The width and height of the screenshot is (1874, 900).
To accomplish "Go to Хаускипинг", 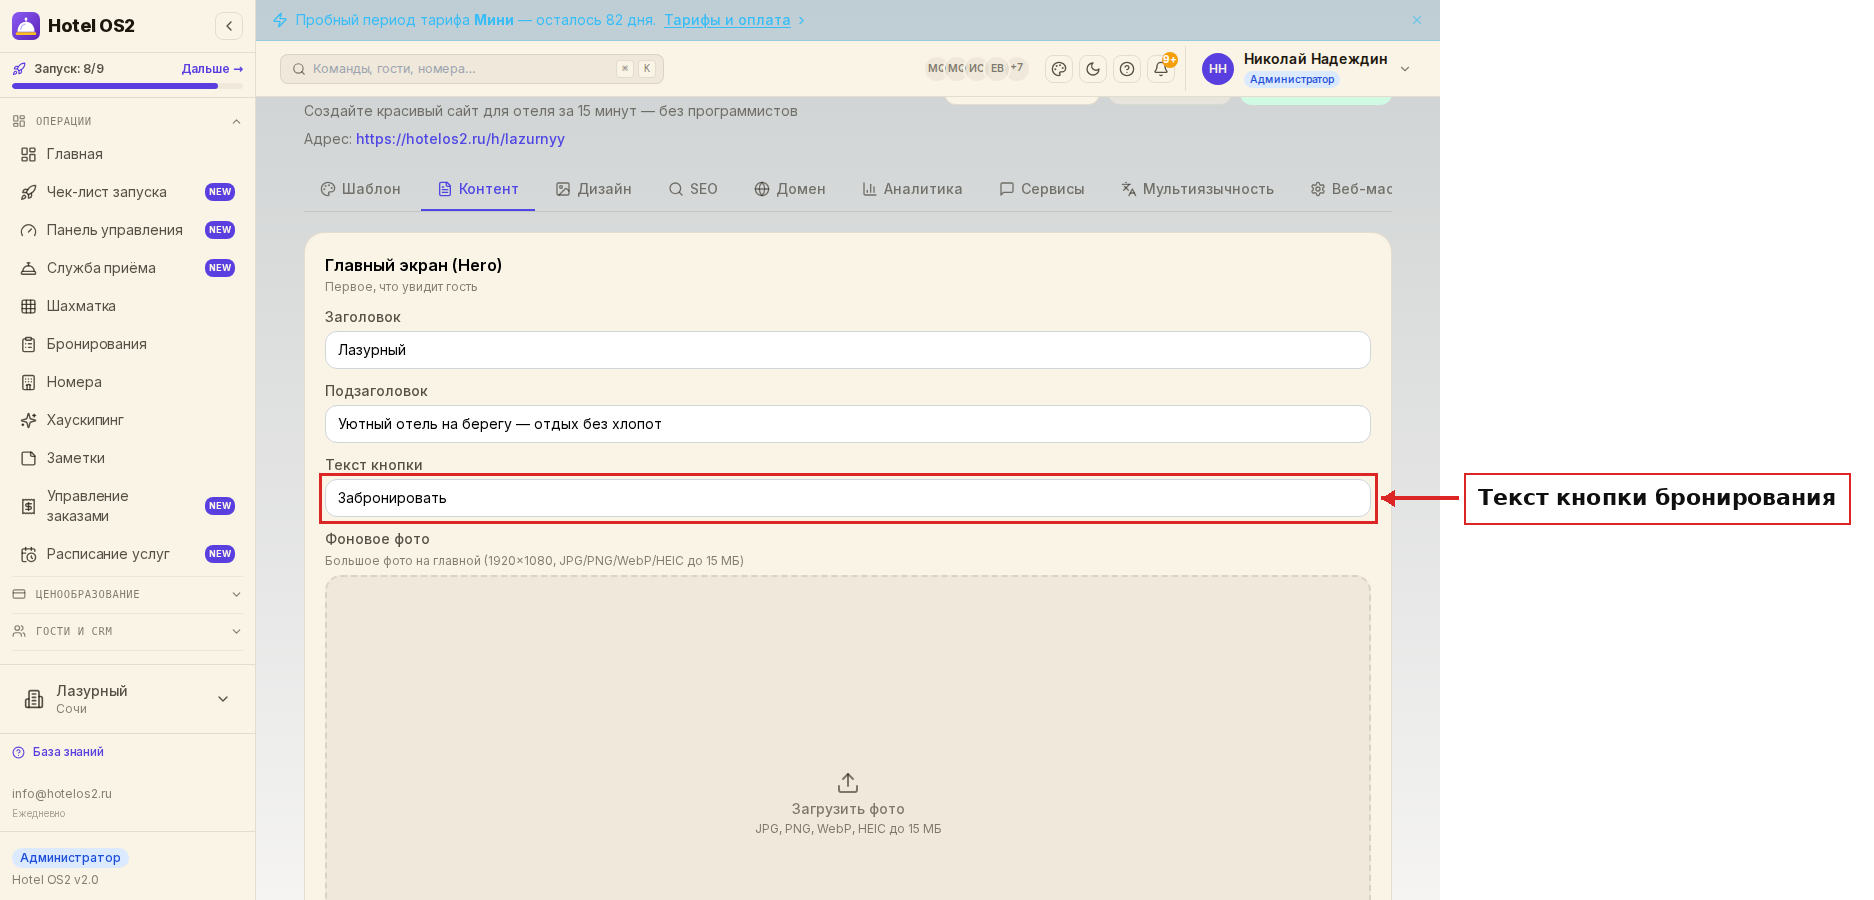I will click(x=127, y=420).
